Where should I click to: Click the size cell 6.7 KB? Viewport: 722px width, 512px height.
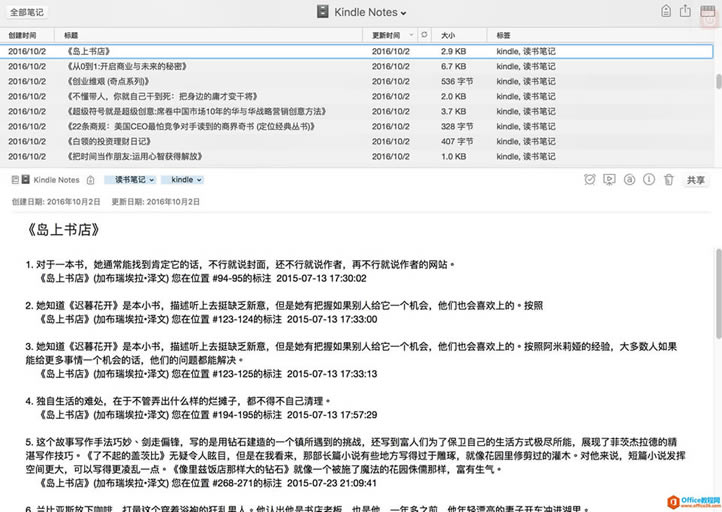pos(453,66)
